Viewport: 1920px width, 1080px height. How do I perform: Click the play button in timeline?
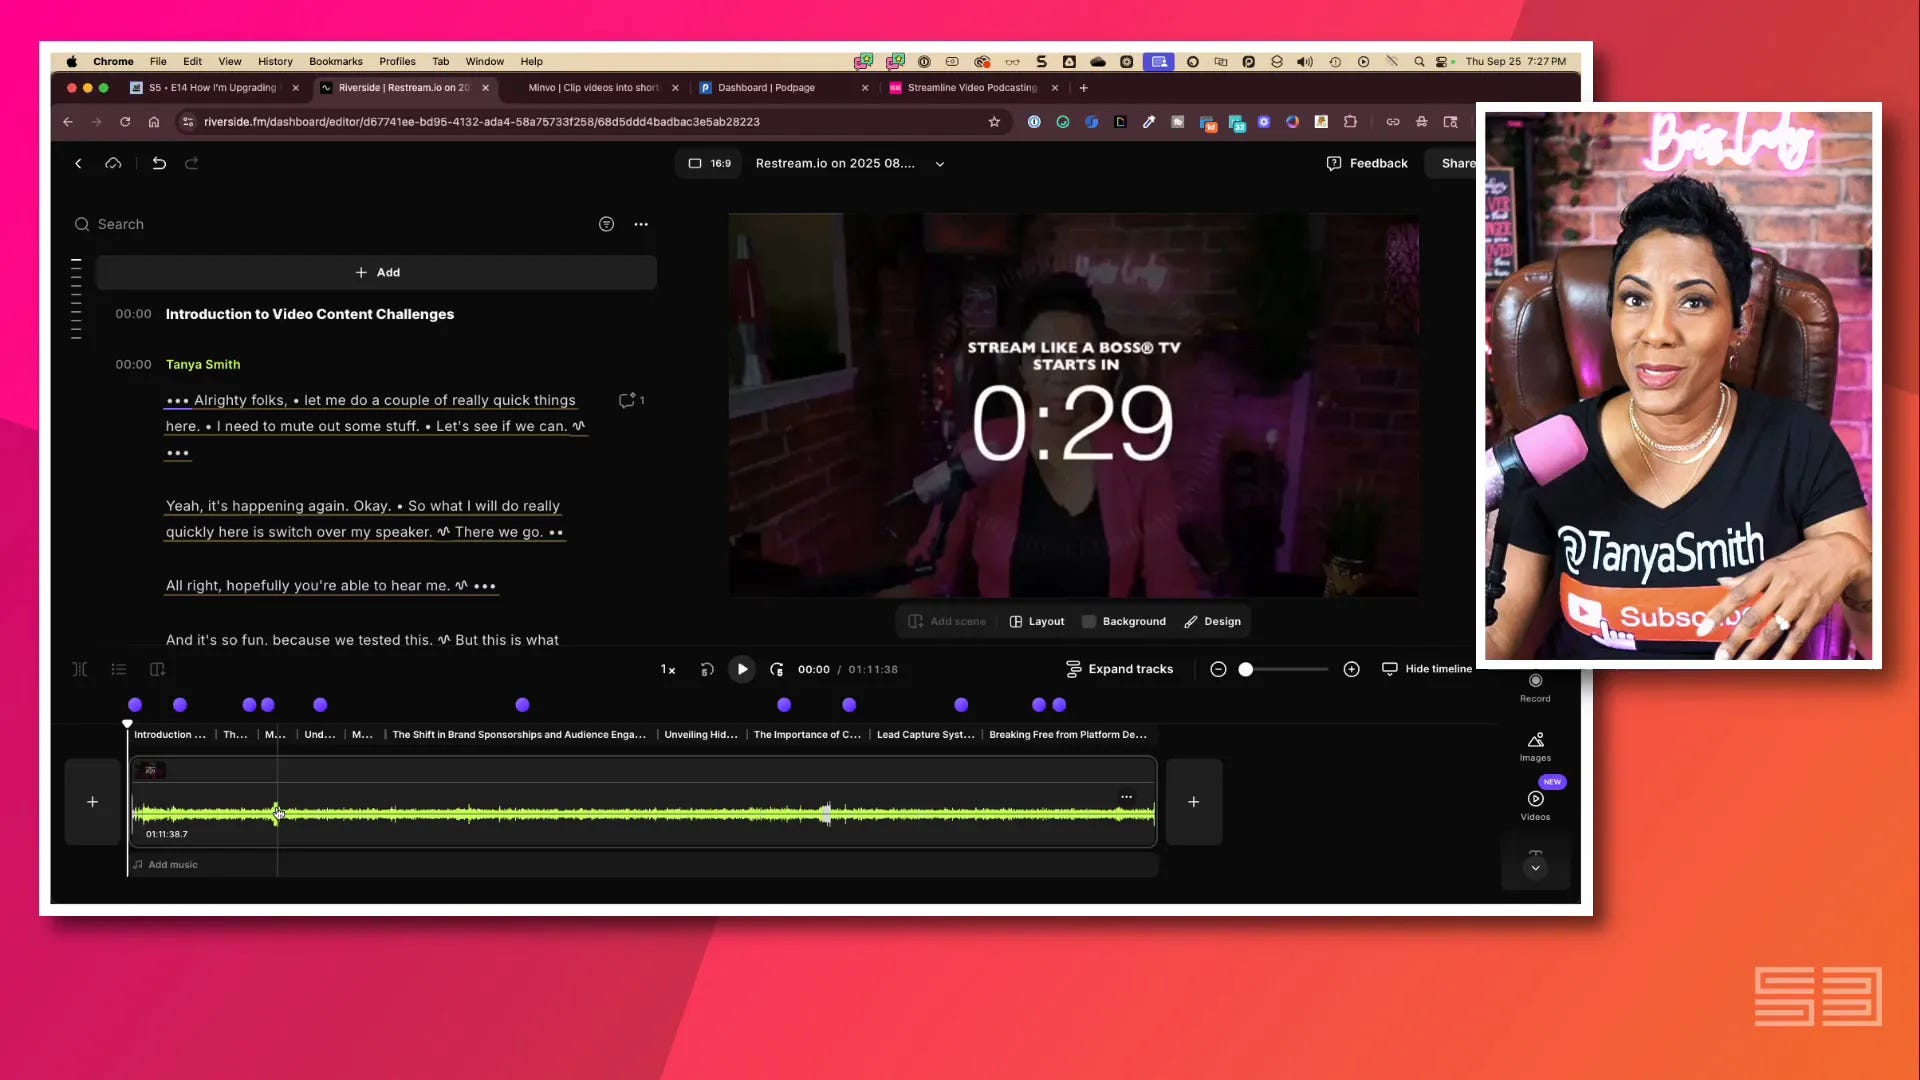click(x=742, y=669)
